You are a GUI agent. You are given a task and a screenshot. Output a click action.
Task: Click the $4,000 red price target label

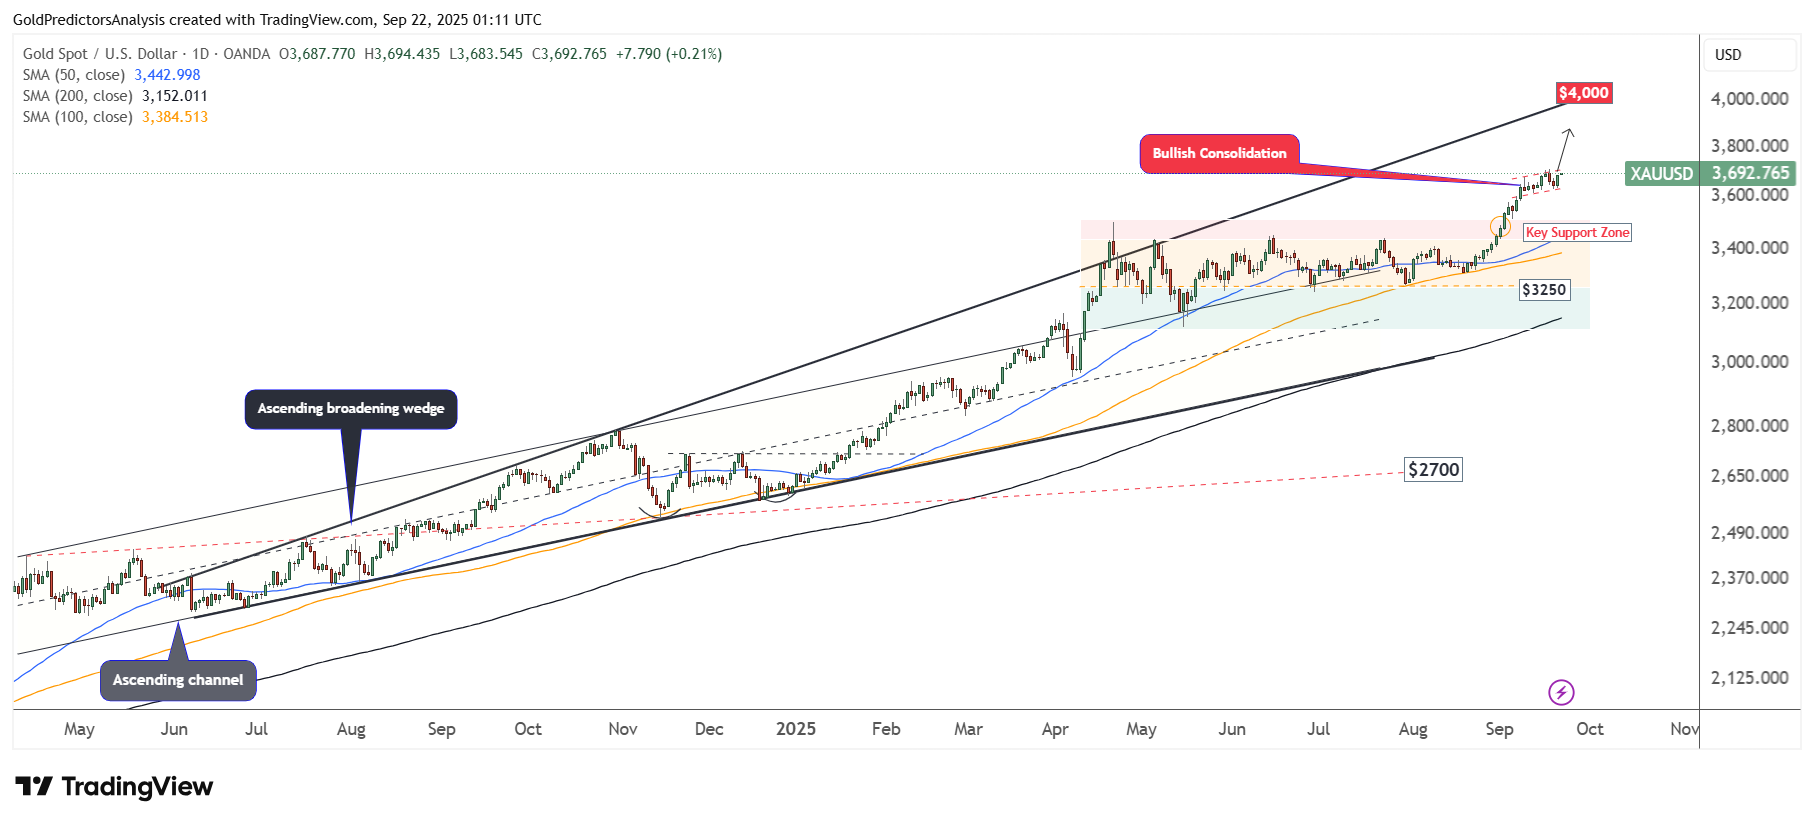pyautogui.click(x=1584, y=93)
